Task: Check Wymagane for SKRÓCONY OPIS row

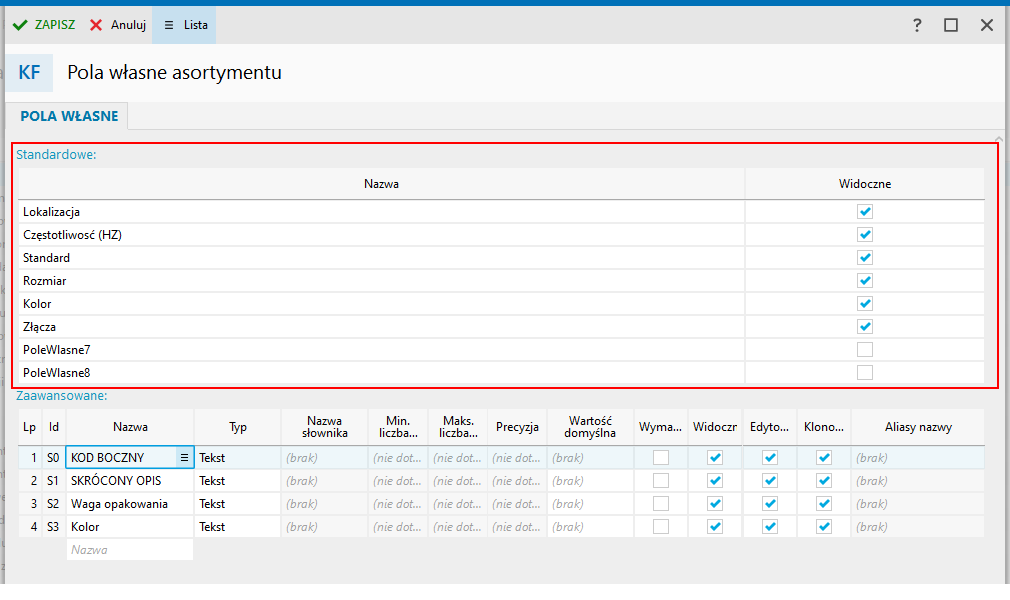Action: coord(661,481)
